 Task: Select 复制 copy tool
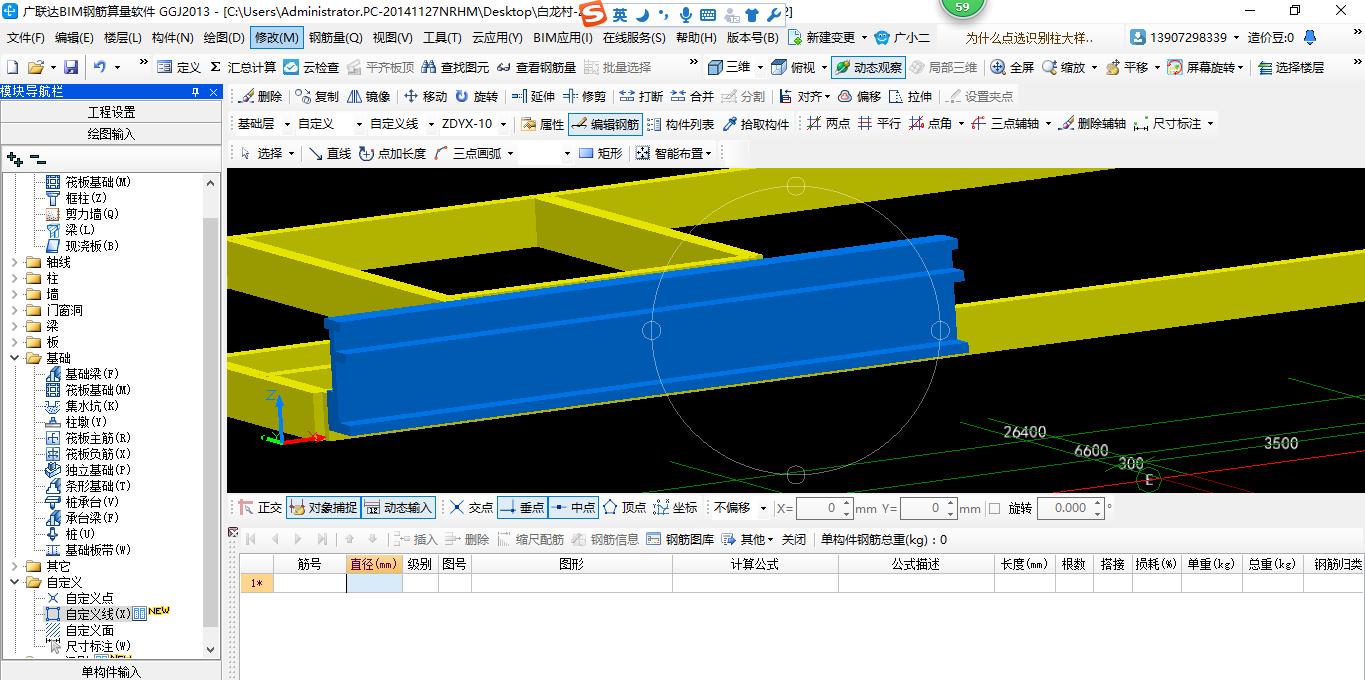click(318, 97)
